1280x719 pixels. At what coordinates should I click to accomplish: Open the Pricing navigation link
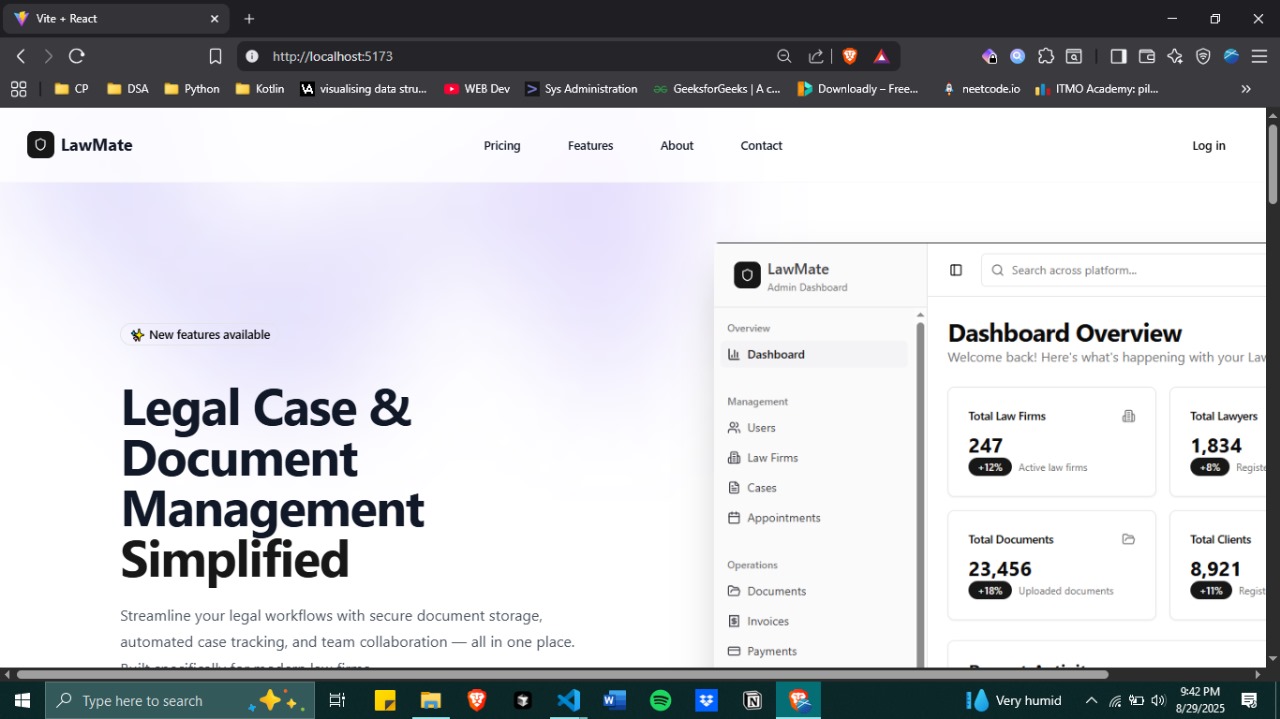[x=502, y=146]
